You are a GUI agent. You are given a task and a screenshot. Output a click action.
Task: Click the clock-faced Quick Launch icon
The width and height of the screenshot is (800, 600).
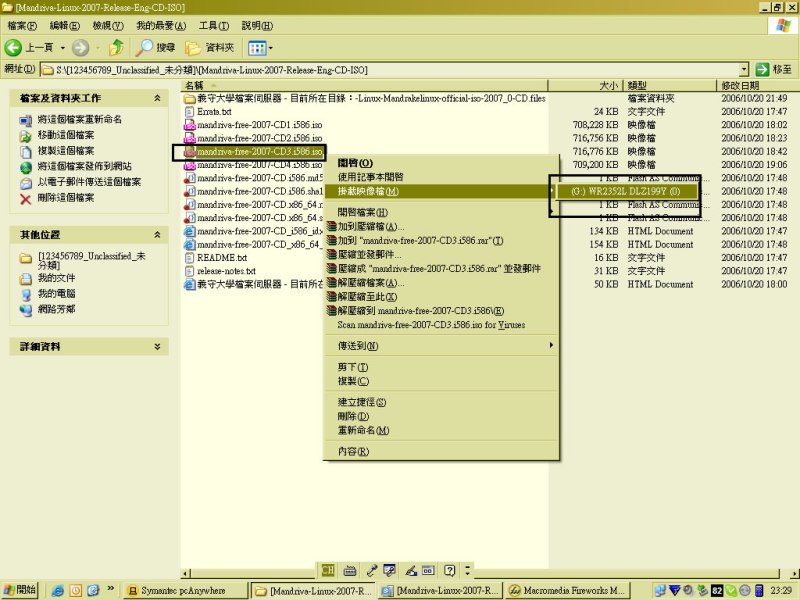tap(76, 590)
